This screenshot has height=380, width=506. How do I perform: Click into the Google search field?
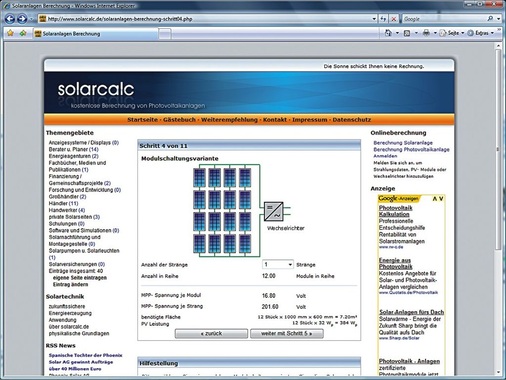pyautogui.click(x=444, y=19)
